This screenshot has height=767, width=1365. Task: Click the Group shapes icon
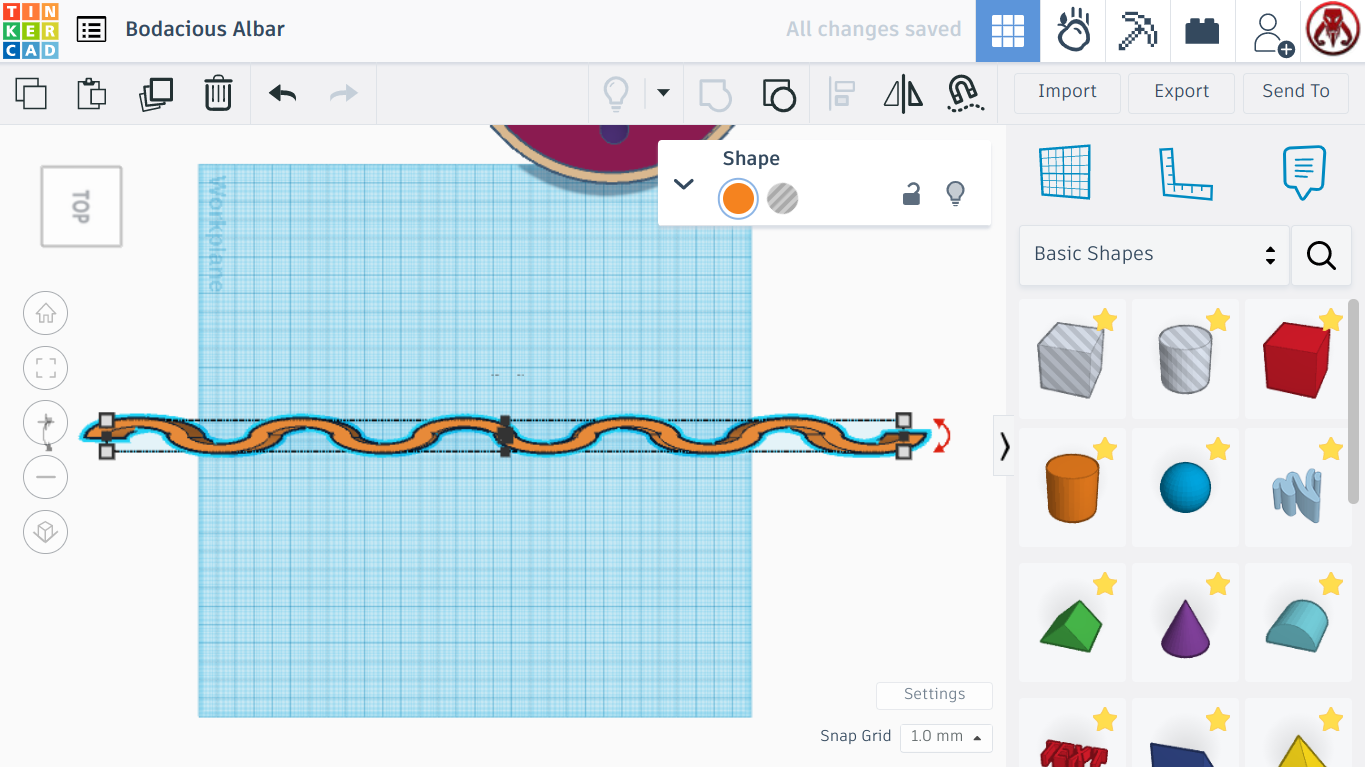pyautogui.click(x=715, y=94)
